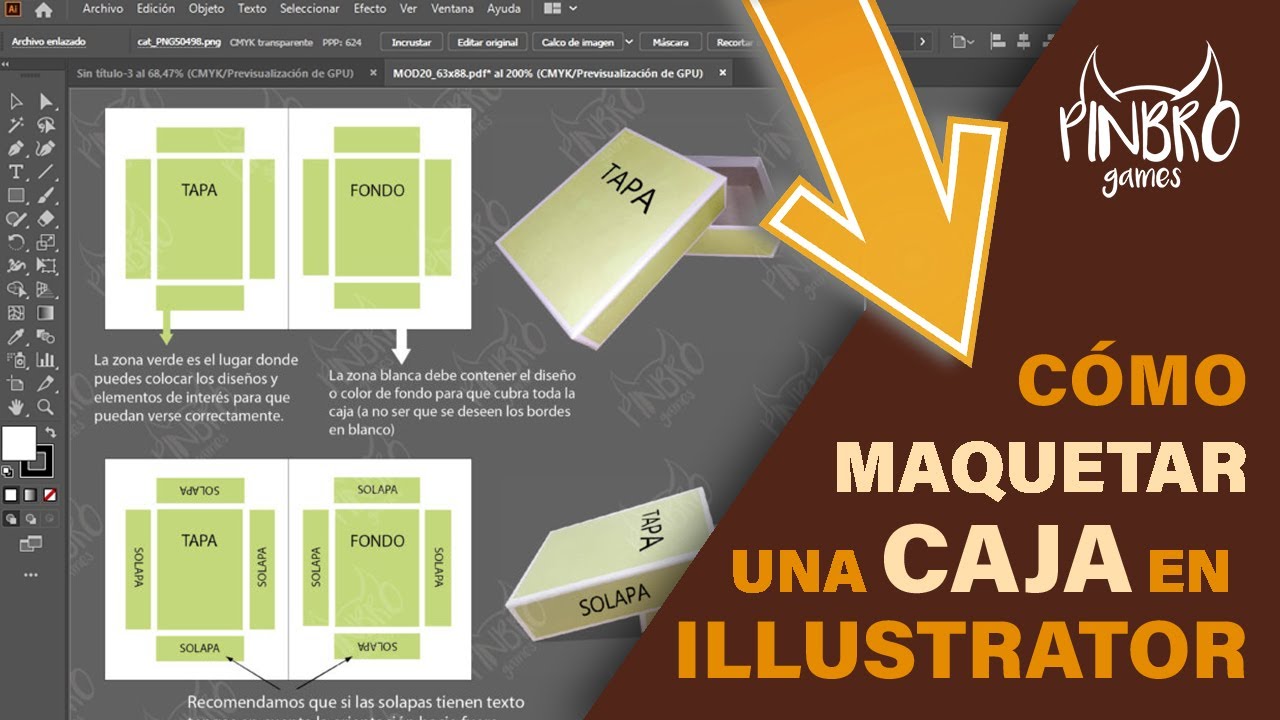Open the Home screen icon

coord(43,10)
